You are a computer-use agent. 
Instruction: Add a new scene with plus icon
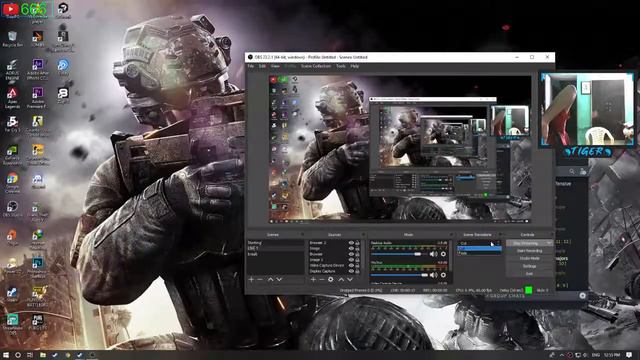point(251,280)
